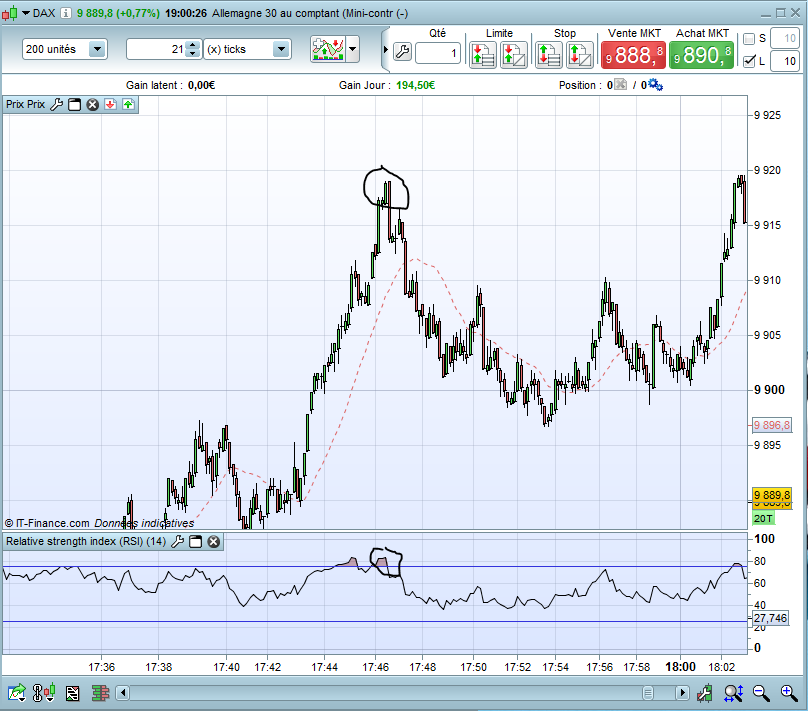Image resolution: width=808 pixels, height=711 pixels.
Task: Click the first Stop order icon
Action: tap(549, 55)
